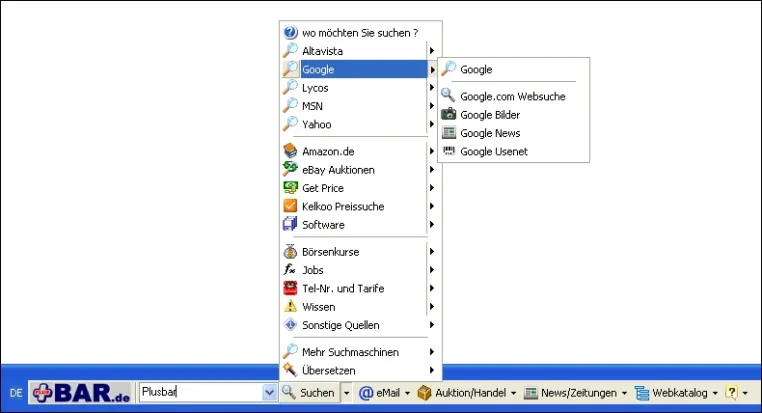Click the Auktion/Handel toolbar button label
Viewport: 762px width, 413px height.
pos(470,393)
